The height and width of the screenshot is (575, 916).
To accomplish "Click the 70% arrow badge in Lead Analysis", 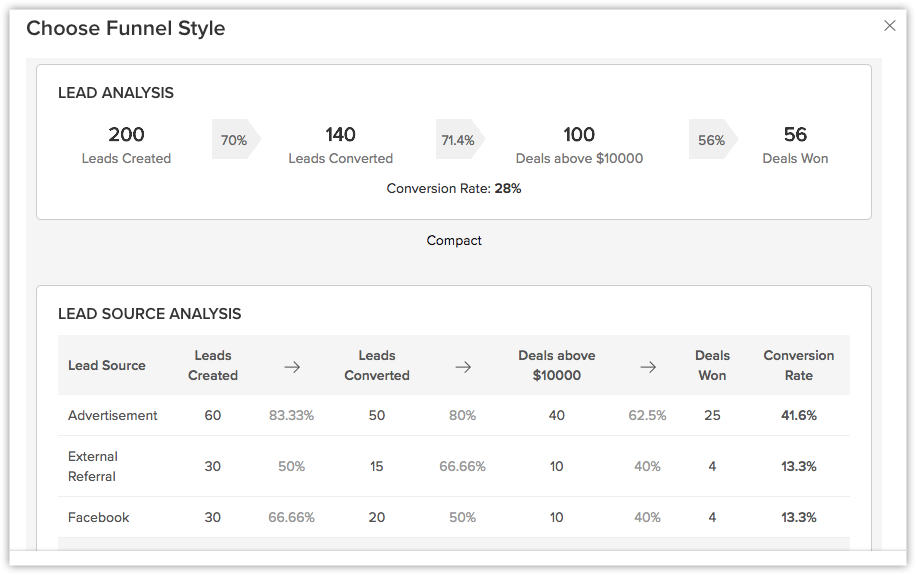I will 235,140.
